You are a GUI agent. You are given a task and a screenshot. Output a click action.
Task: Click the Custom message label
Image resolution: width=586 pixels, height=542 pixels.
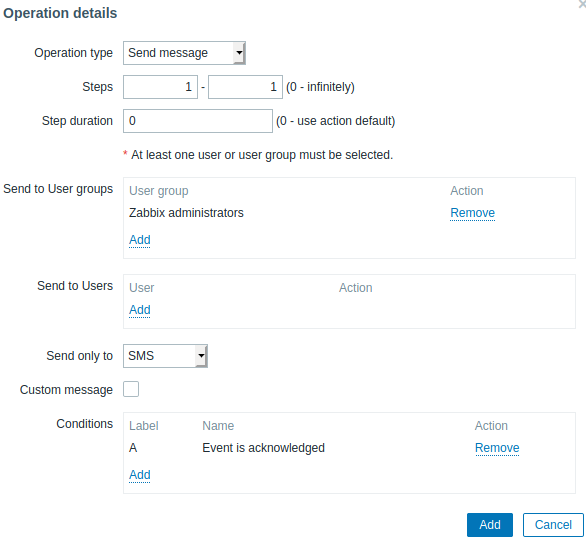coord(66,390)
